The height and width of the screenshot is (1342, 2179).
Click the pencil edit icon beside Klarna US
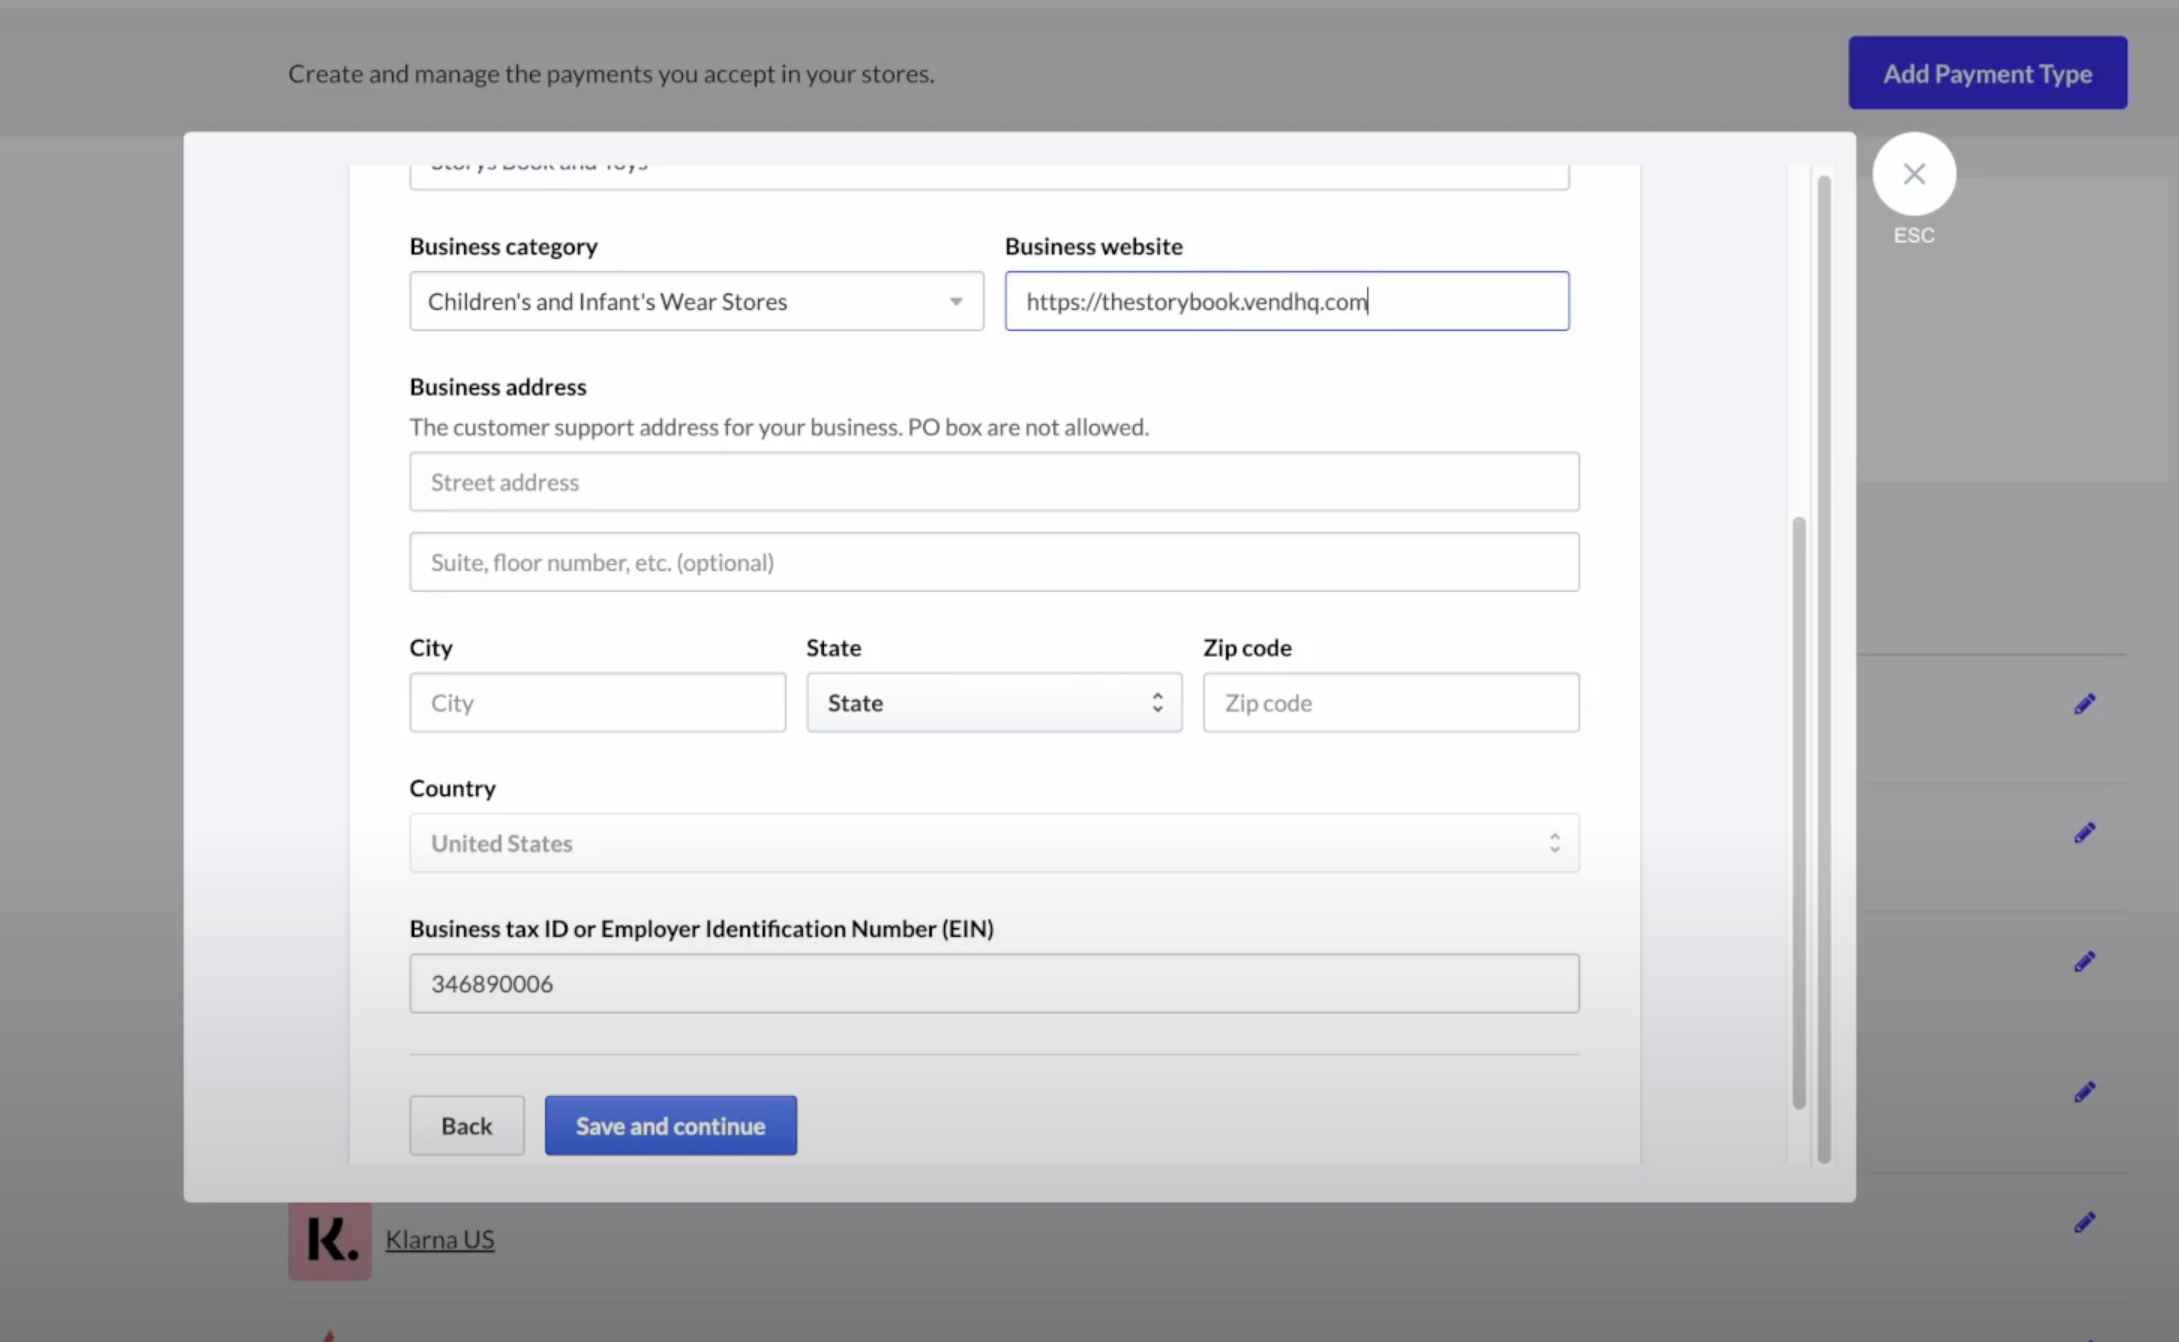pos(2085,1222)
